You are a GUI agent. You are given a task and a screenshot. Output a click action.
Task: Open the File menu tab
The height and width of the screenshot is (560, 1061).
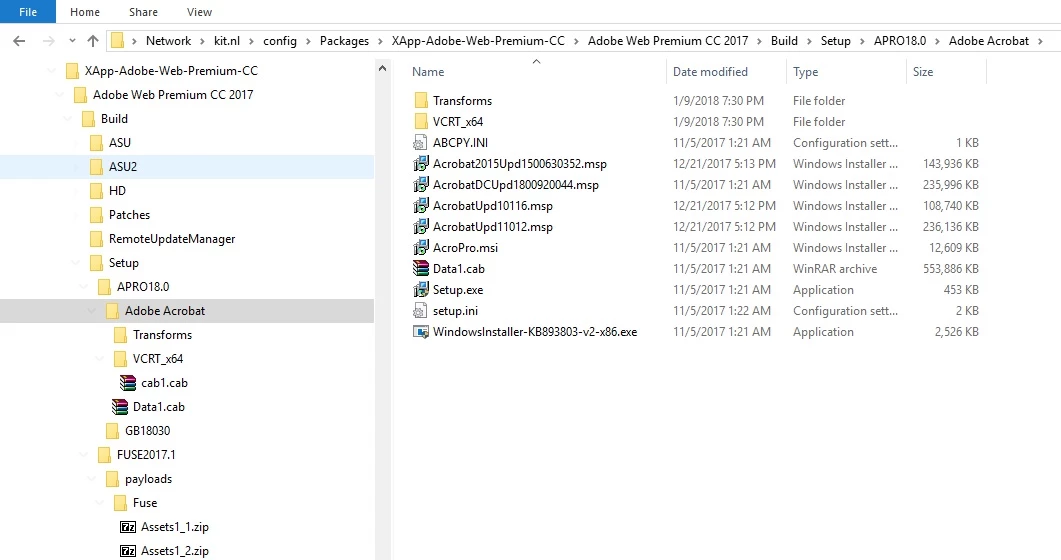click(28, 11)
